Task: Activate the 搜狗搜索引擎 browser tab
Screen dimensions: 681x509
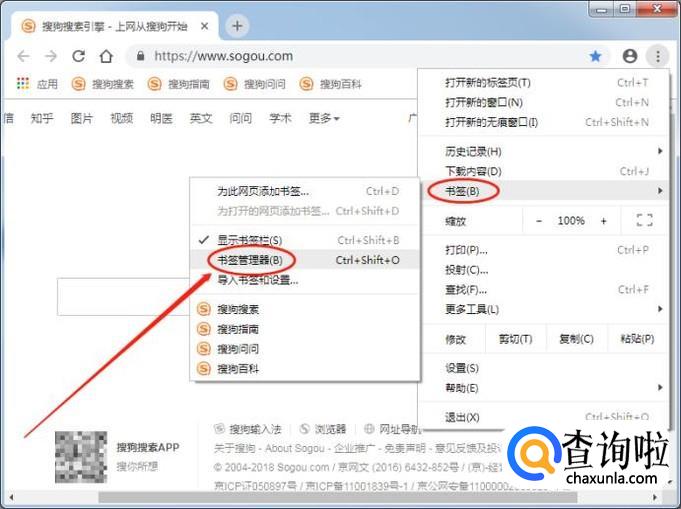Action: (x=115, y=26)
